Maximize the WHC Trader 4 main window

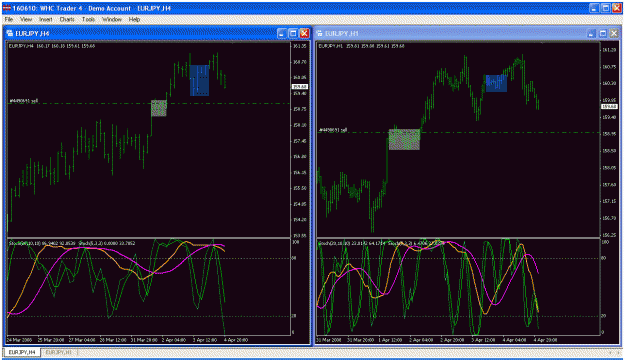(x=605, y=8)
